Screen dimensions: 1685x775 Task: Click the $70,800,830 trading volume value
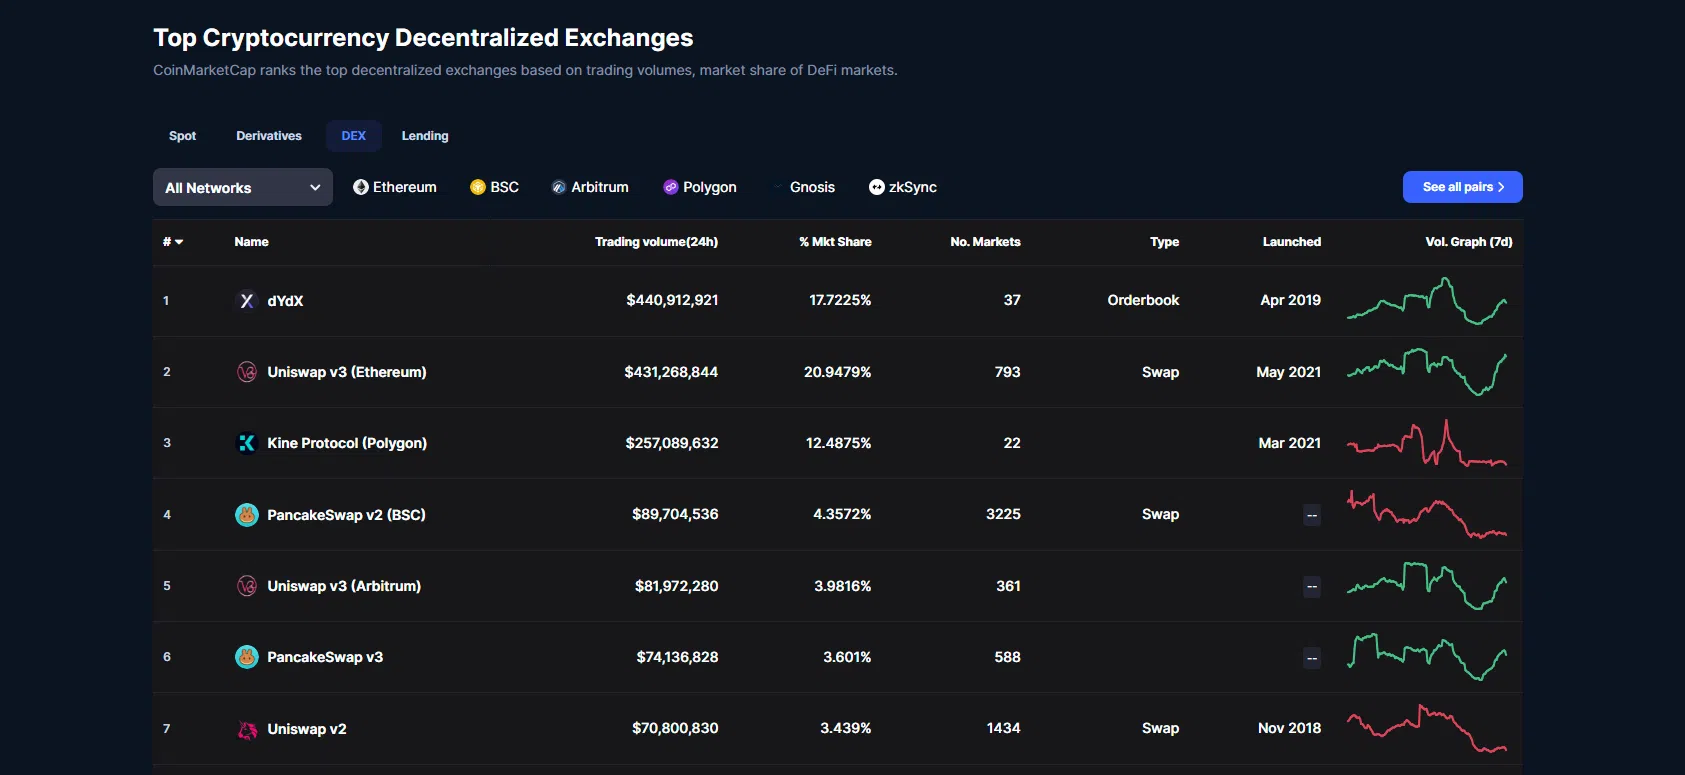[675, 728]
